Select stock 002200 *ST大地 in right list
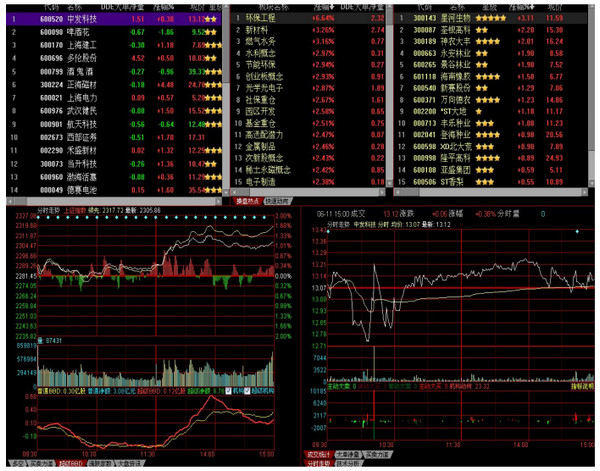The width and height of the screenshot is (600, 471). (491, 111)
